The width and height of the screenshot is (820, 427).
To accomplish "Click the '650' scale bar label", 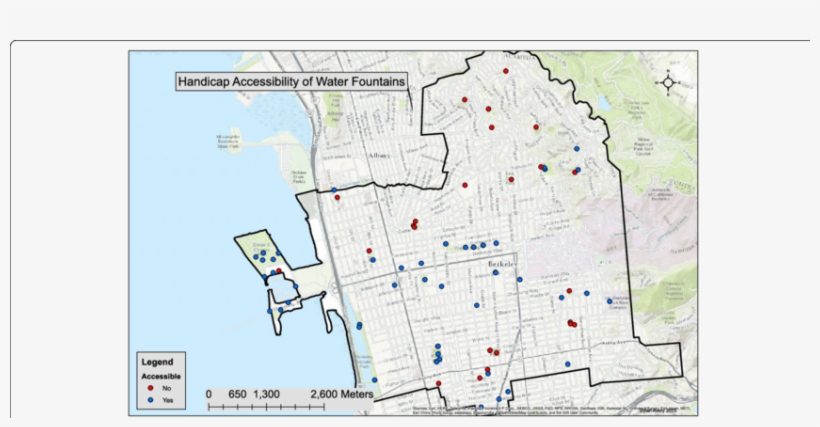I will (237, 394).
